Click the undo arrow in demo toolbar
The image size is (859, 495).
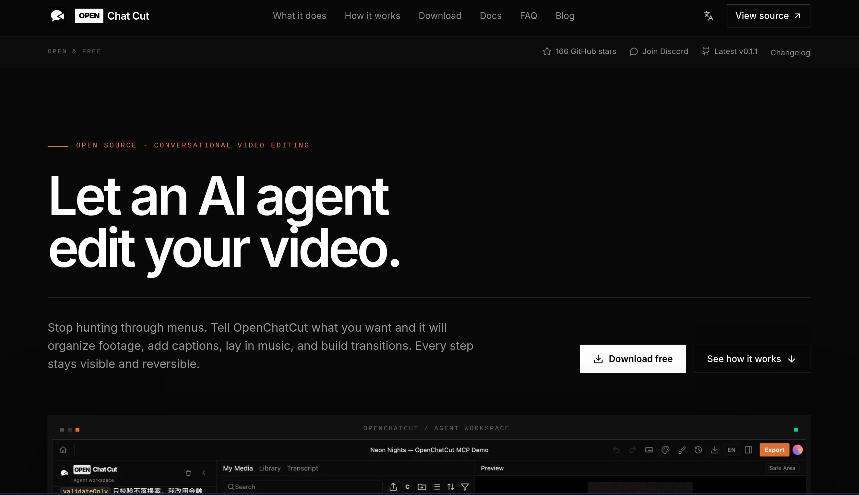(x=616, y=450)
